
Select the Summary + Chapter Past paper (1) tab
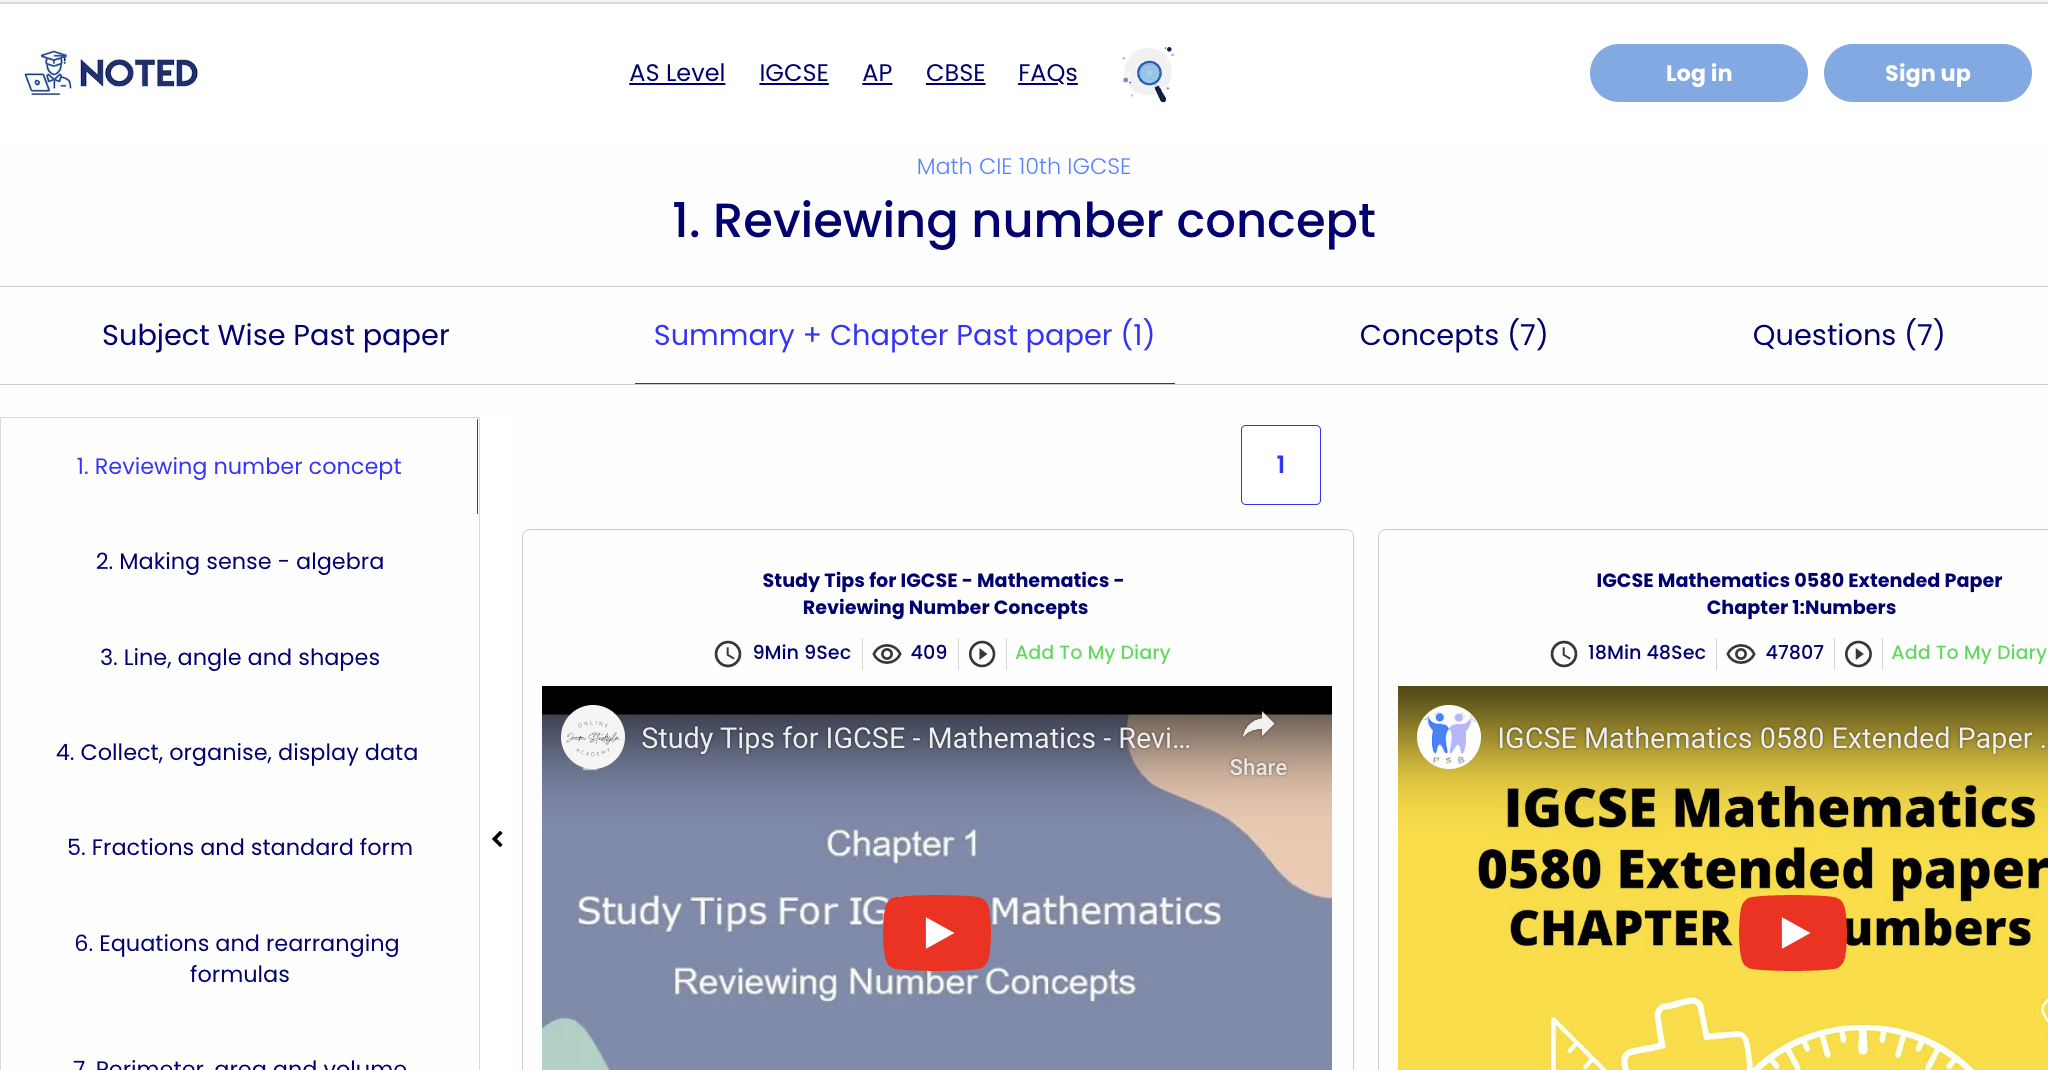[x=904, y=335]
